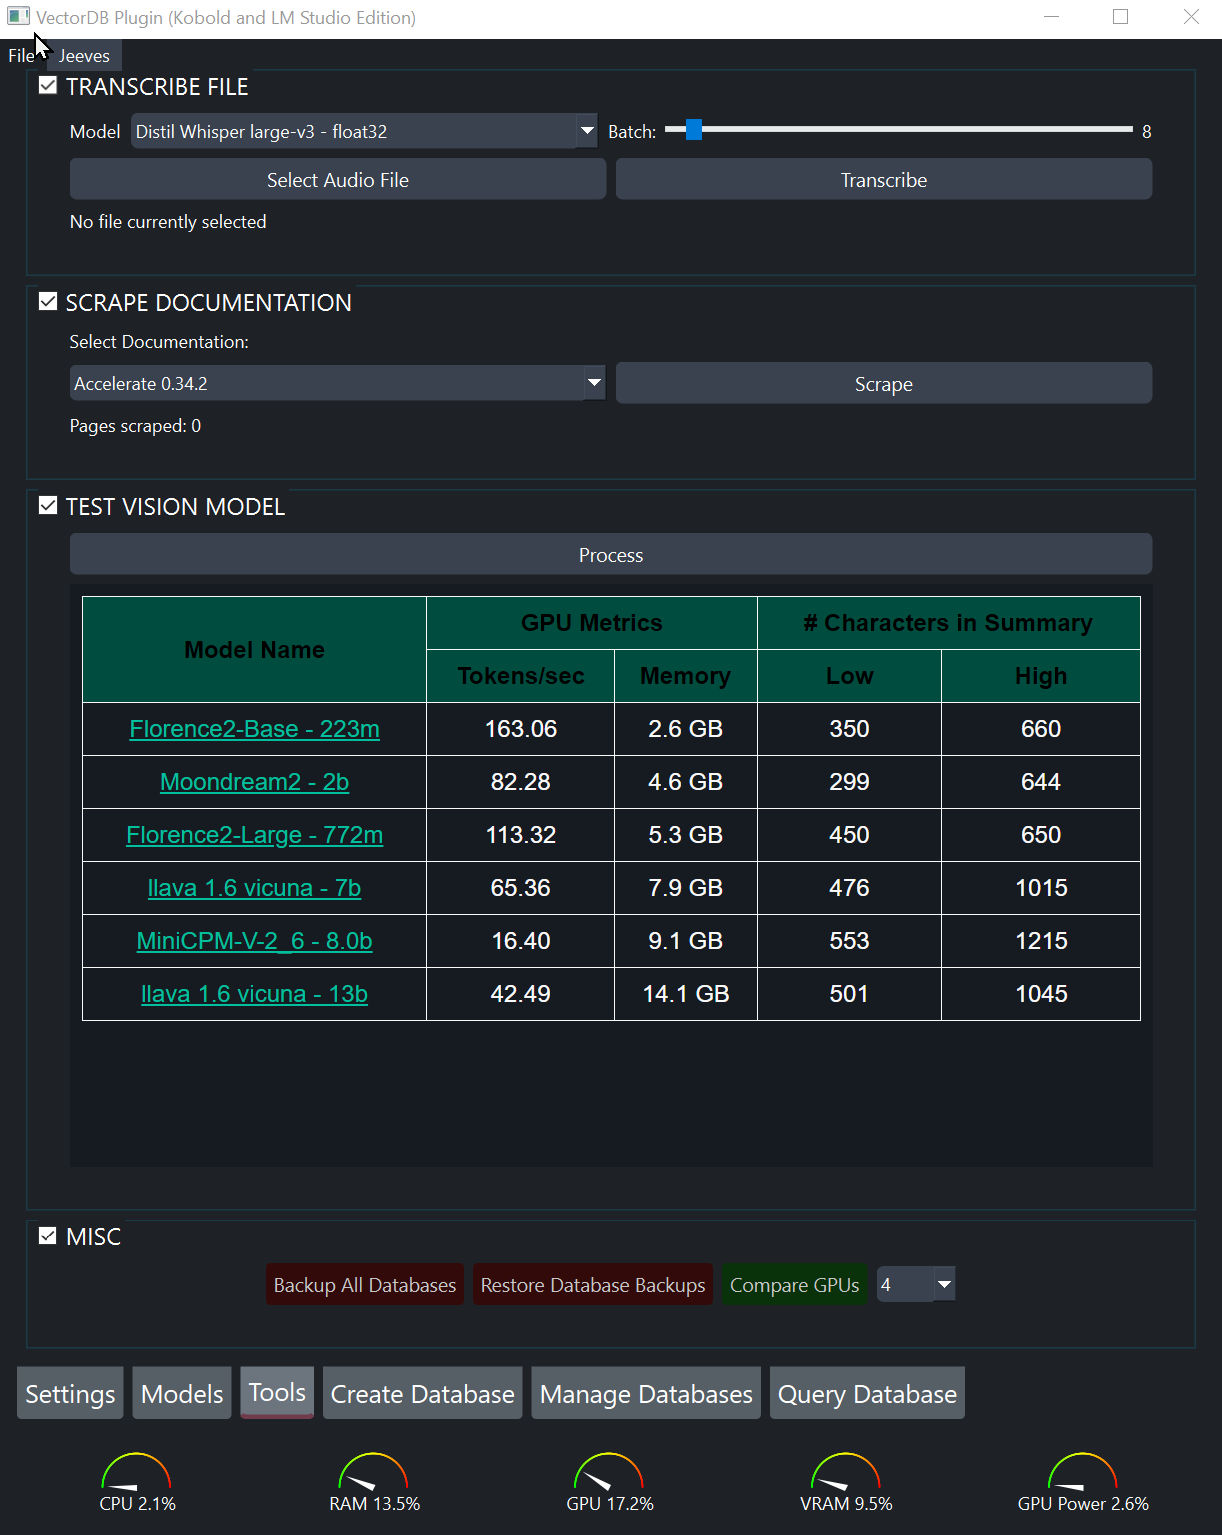Collapse the MISC section checkbox
This screenshot has width=1222, height=1535.
tap(48, 1236)
